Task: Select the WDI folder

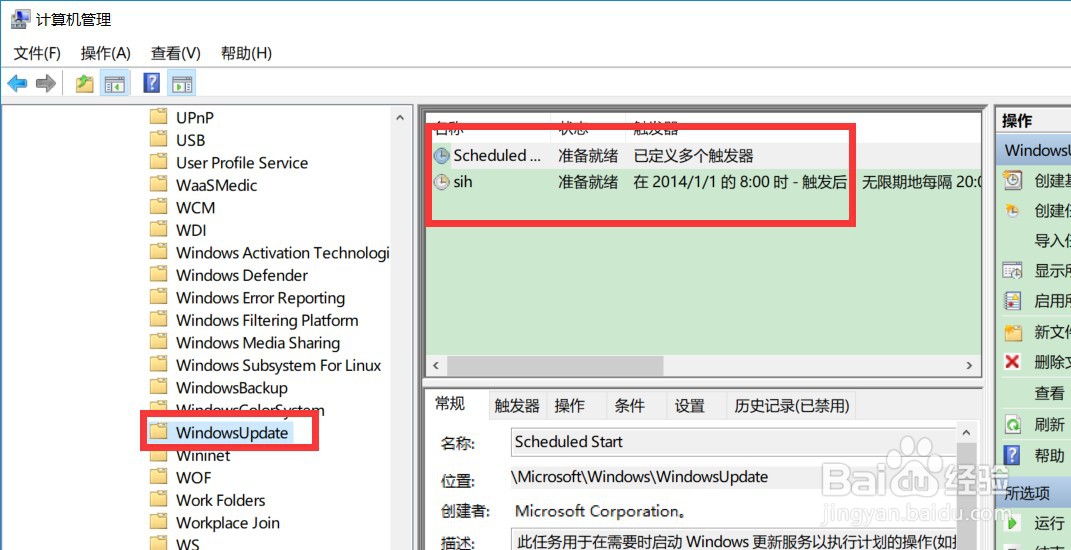Action: [191, 230]
